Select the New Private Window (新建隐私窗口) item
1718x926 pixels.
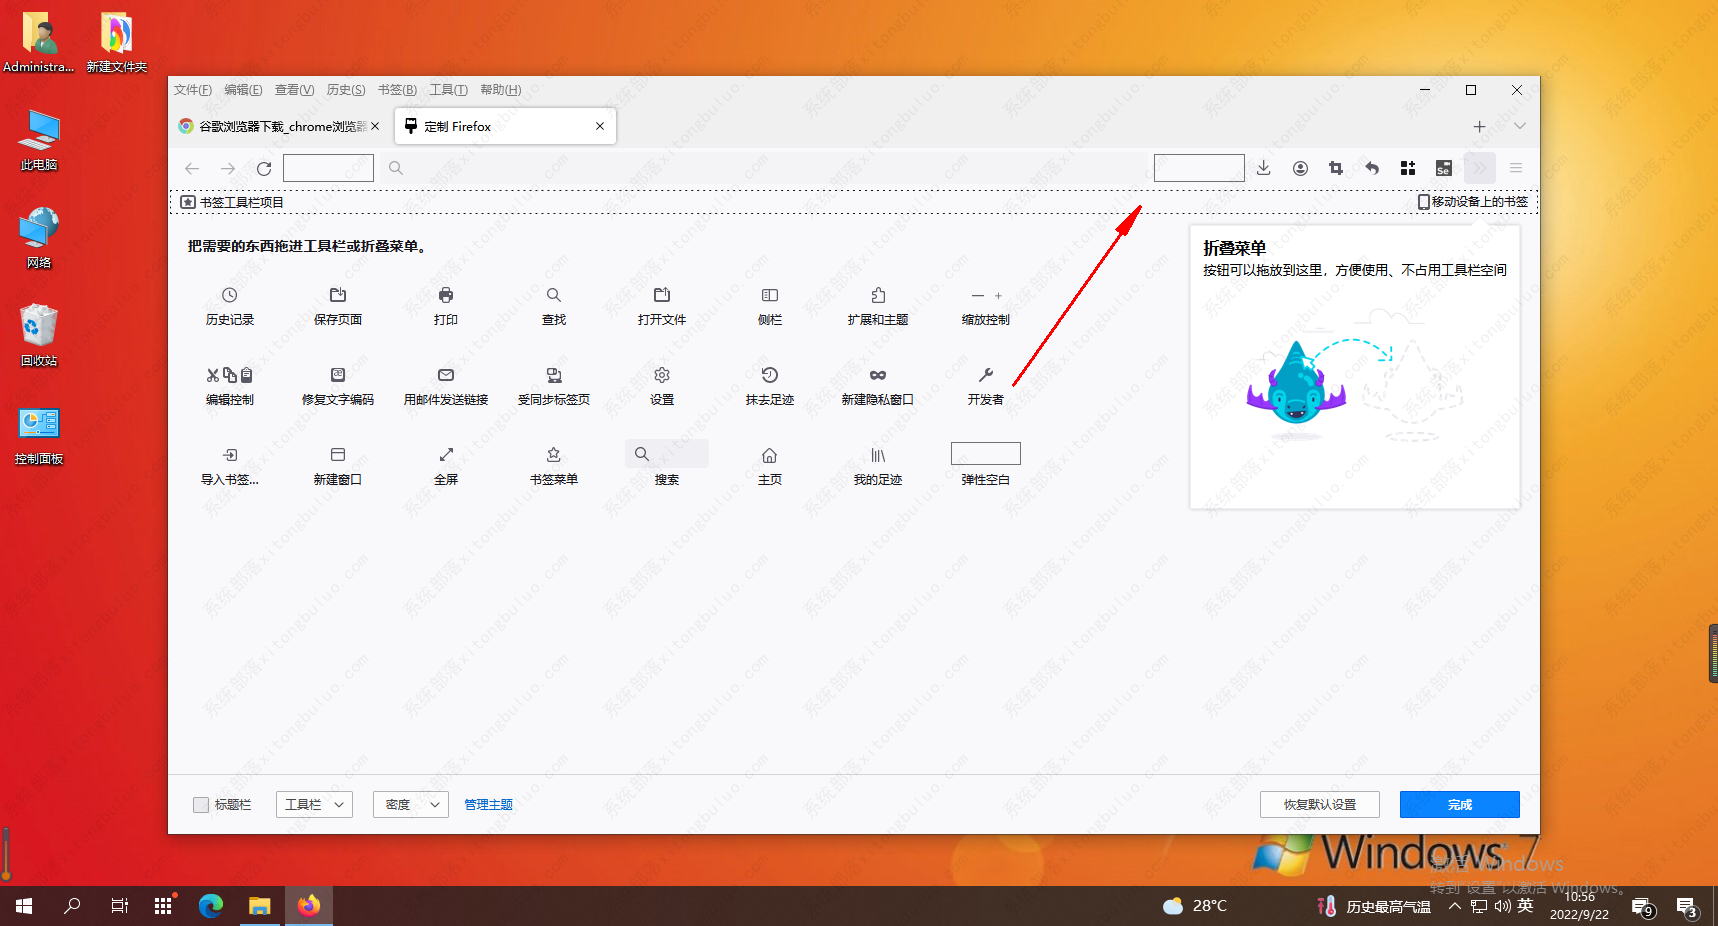878,386
